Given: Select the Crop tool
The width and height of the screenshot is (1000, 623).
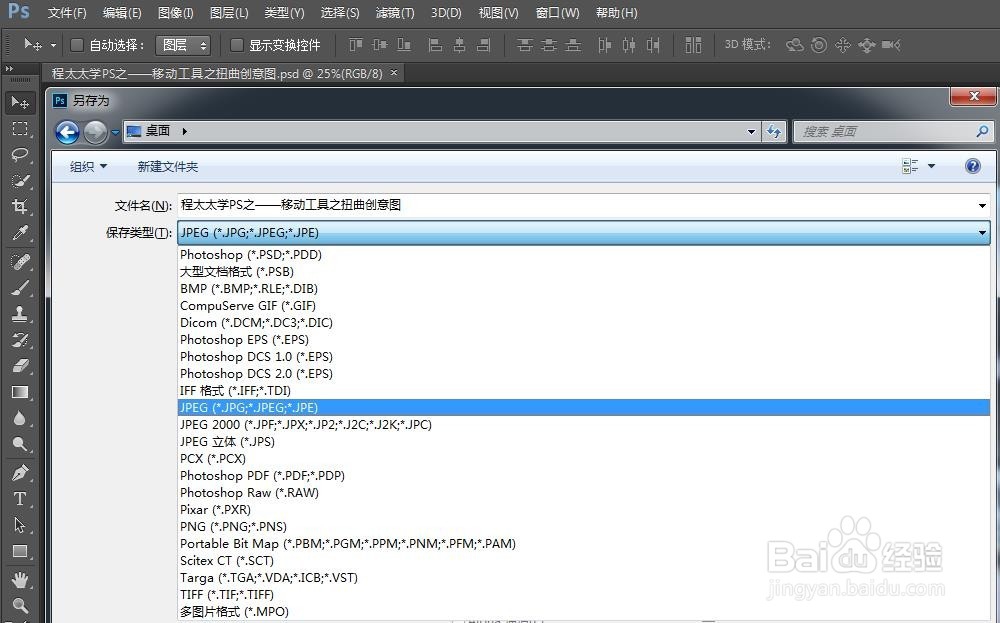Looking at the screenshot, I should (20, 207).
